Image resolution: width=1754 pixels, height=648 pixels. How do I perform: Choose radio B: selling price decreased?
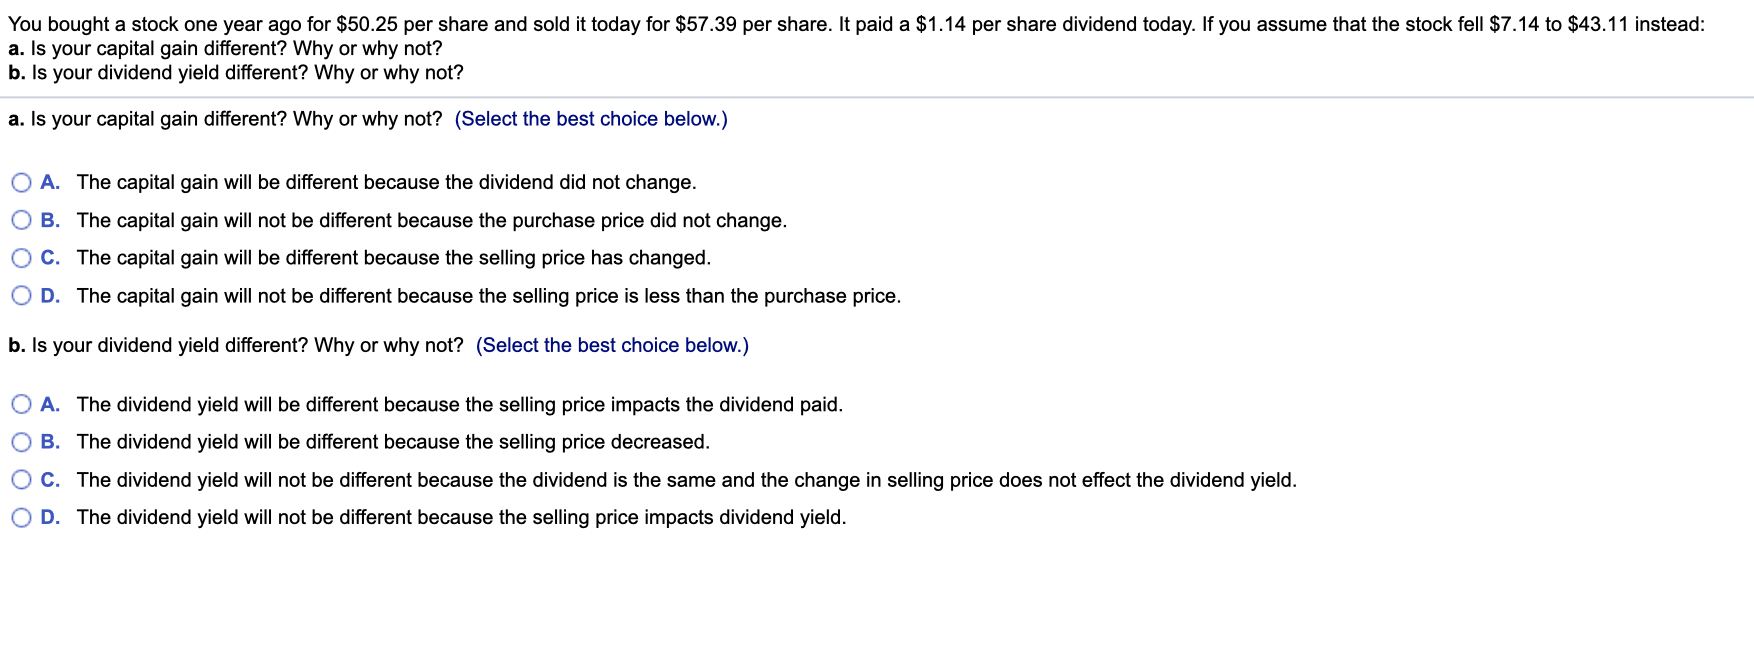21,442
